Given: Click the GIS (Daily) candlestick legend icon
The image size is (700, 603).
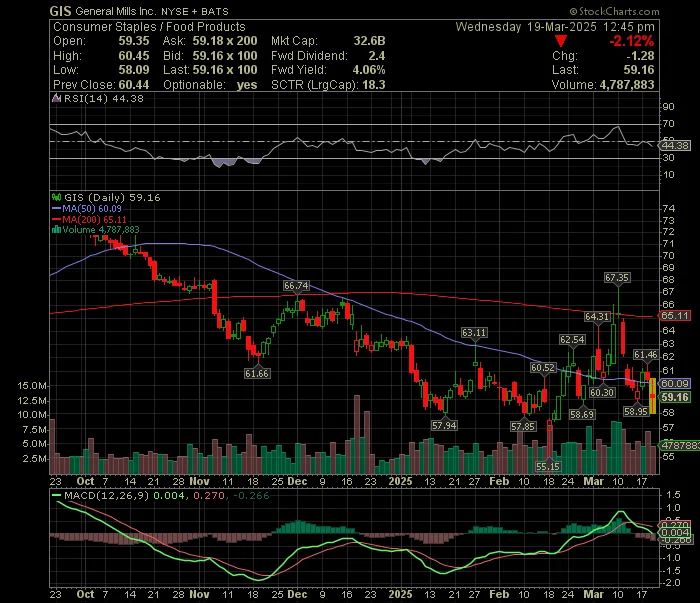Looking at the screenshot, I should coord(57,197).
